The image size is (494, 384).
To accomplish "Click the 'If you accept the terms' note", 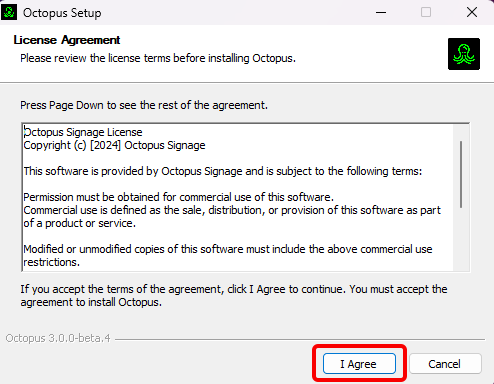I will click(x=234, y=296).
